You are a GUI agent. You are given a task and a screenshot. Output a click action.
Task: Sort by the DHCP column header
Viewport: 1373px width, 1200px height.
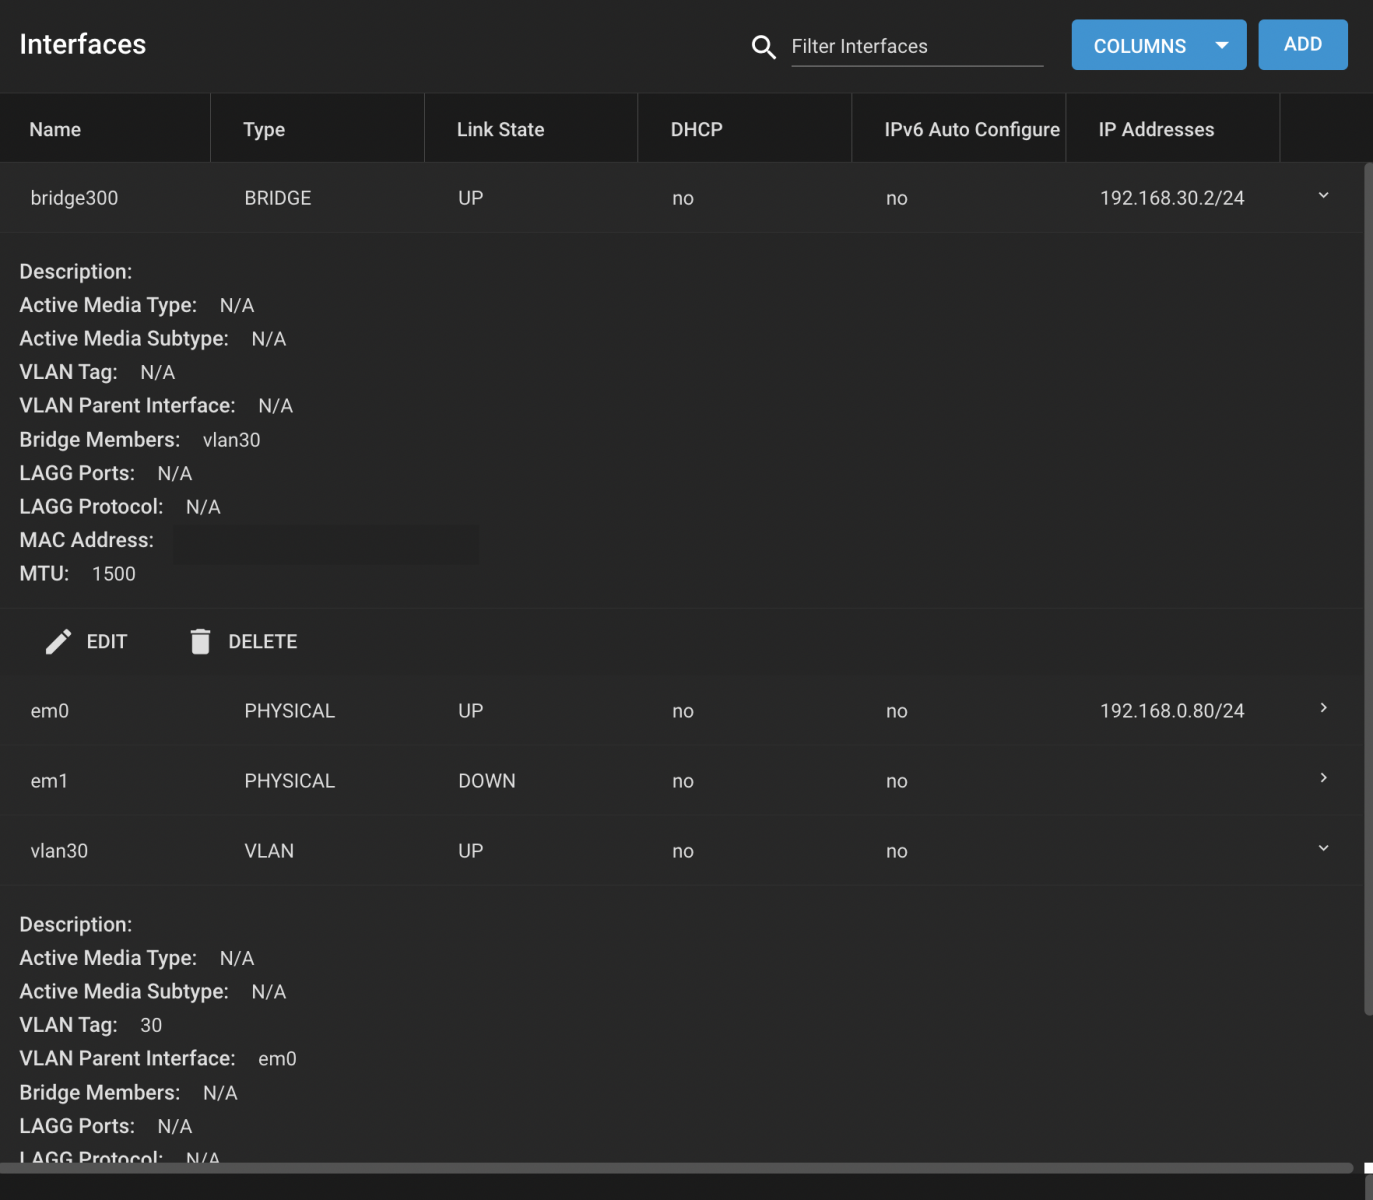696,130
